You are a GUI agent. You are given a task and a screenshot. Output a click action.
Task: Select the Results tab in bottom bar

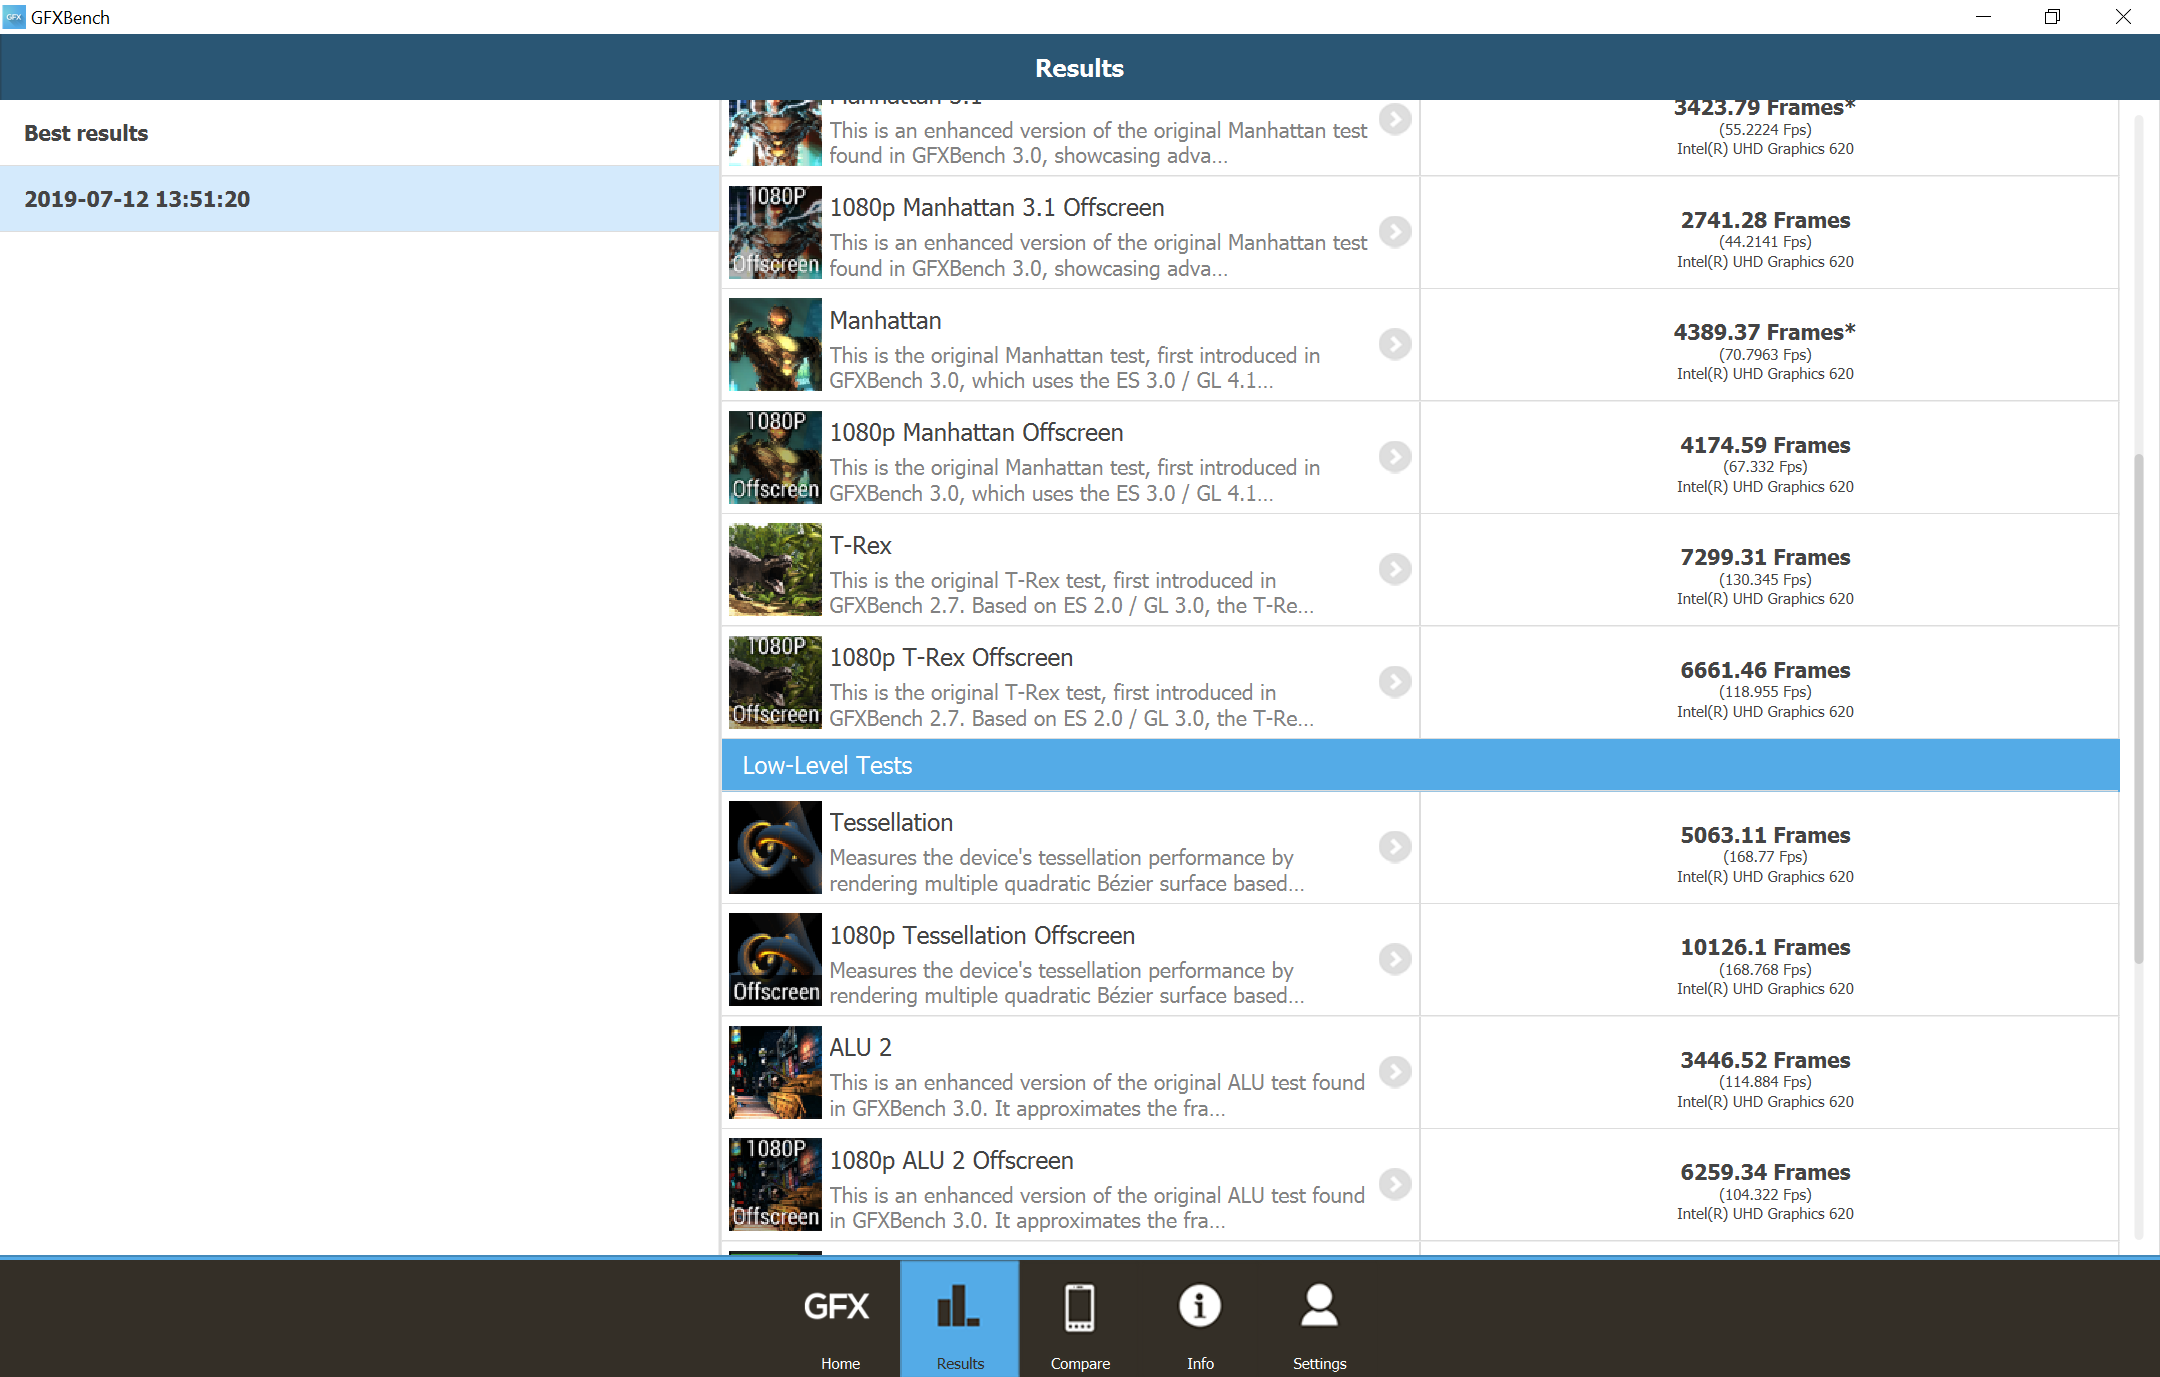coord(960,1320)
